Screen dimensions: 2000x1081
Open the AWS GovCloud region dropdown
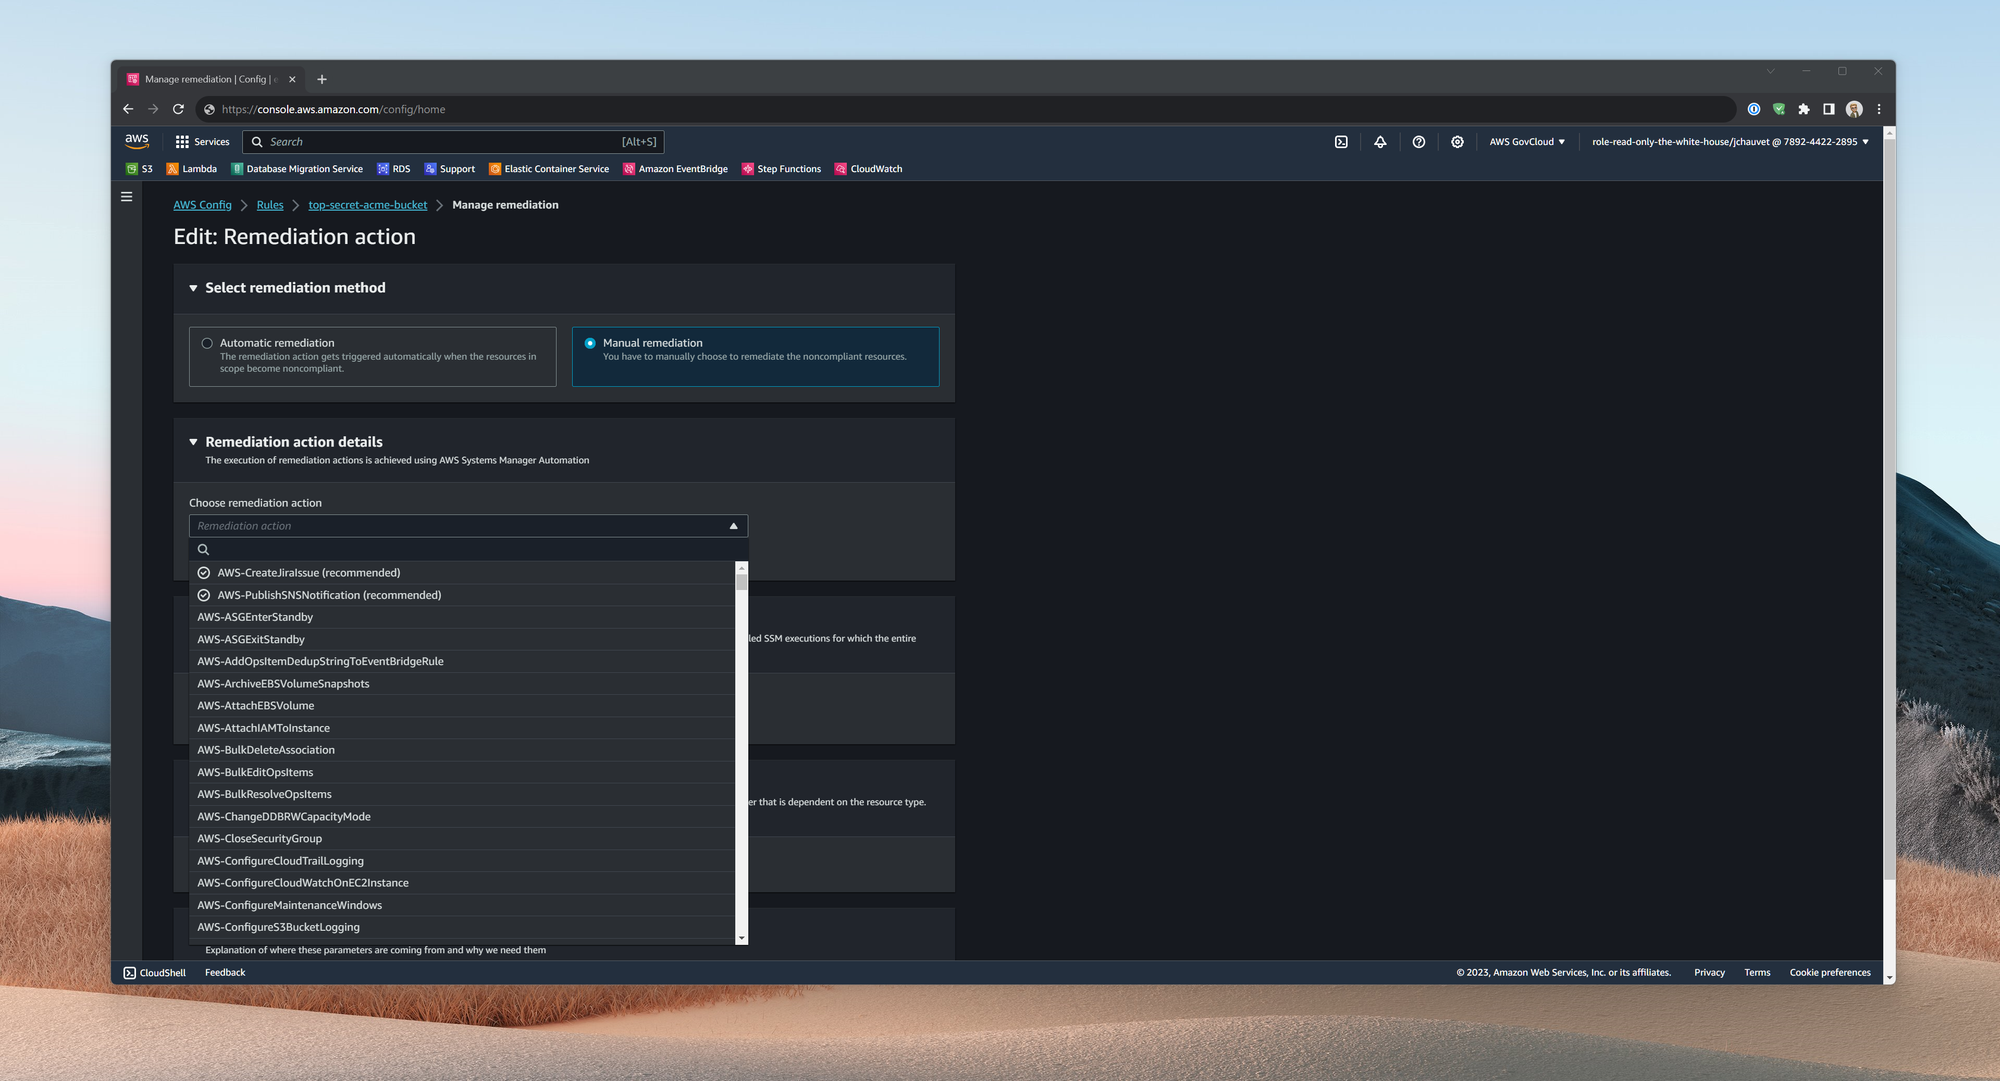click(x=1526, y=142)
